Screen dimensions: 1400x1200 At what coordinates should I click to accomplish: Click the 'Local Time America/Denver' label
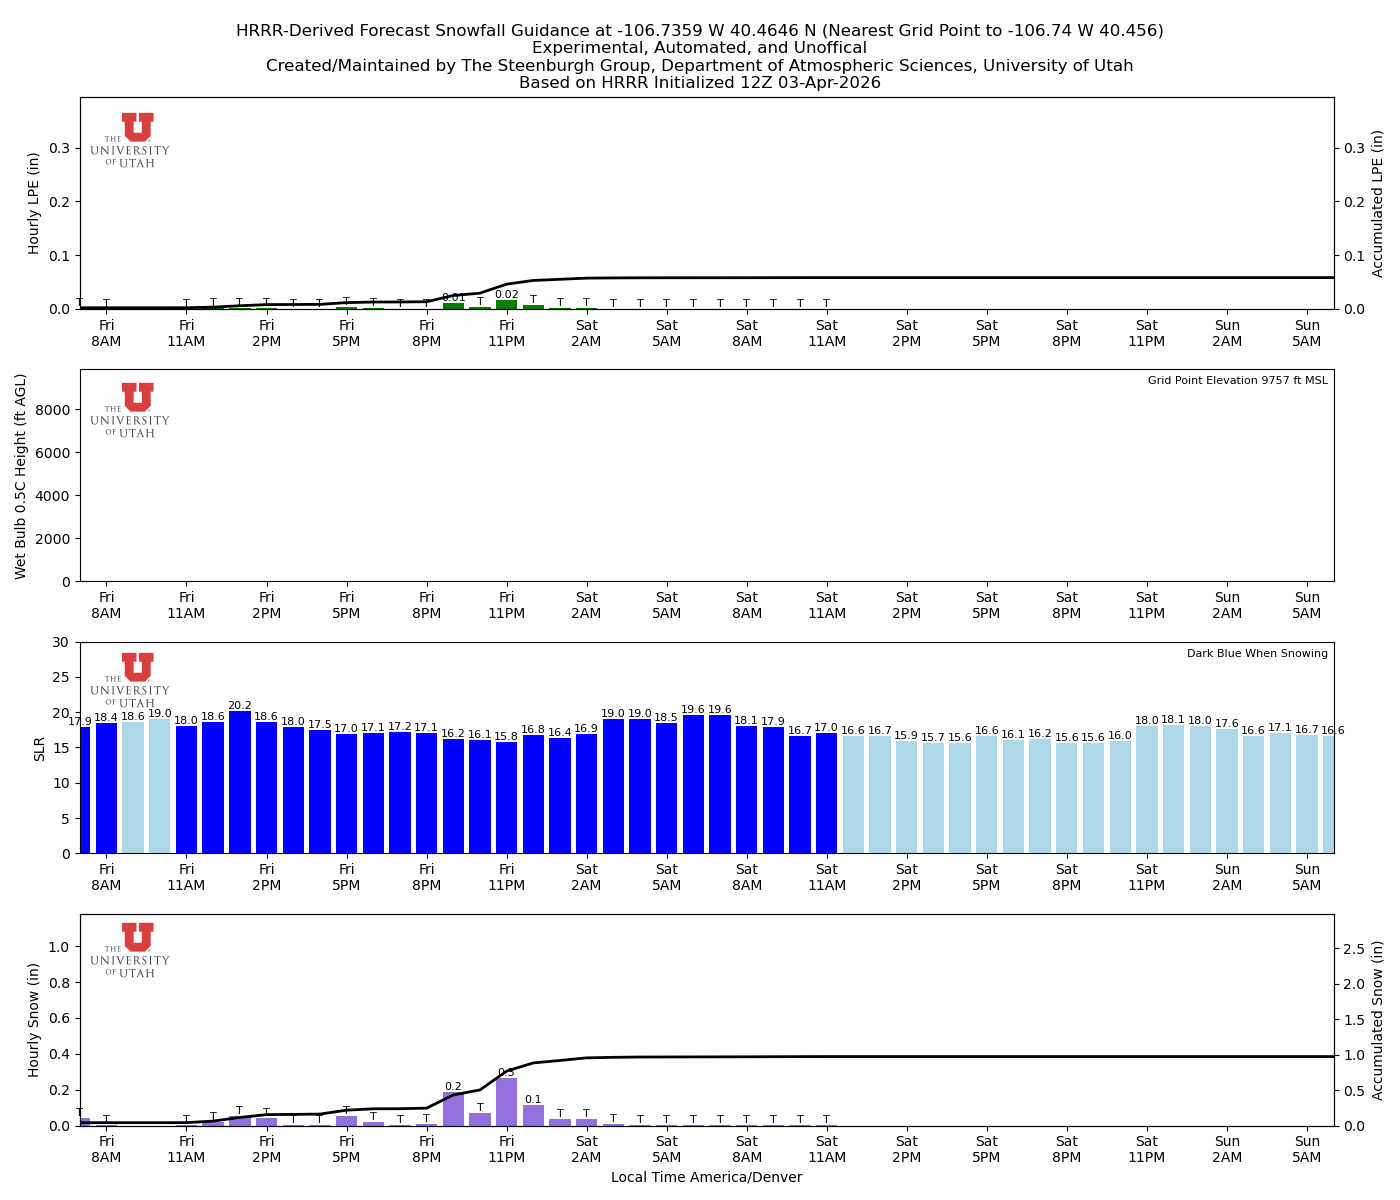point(707,1178)
